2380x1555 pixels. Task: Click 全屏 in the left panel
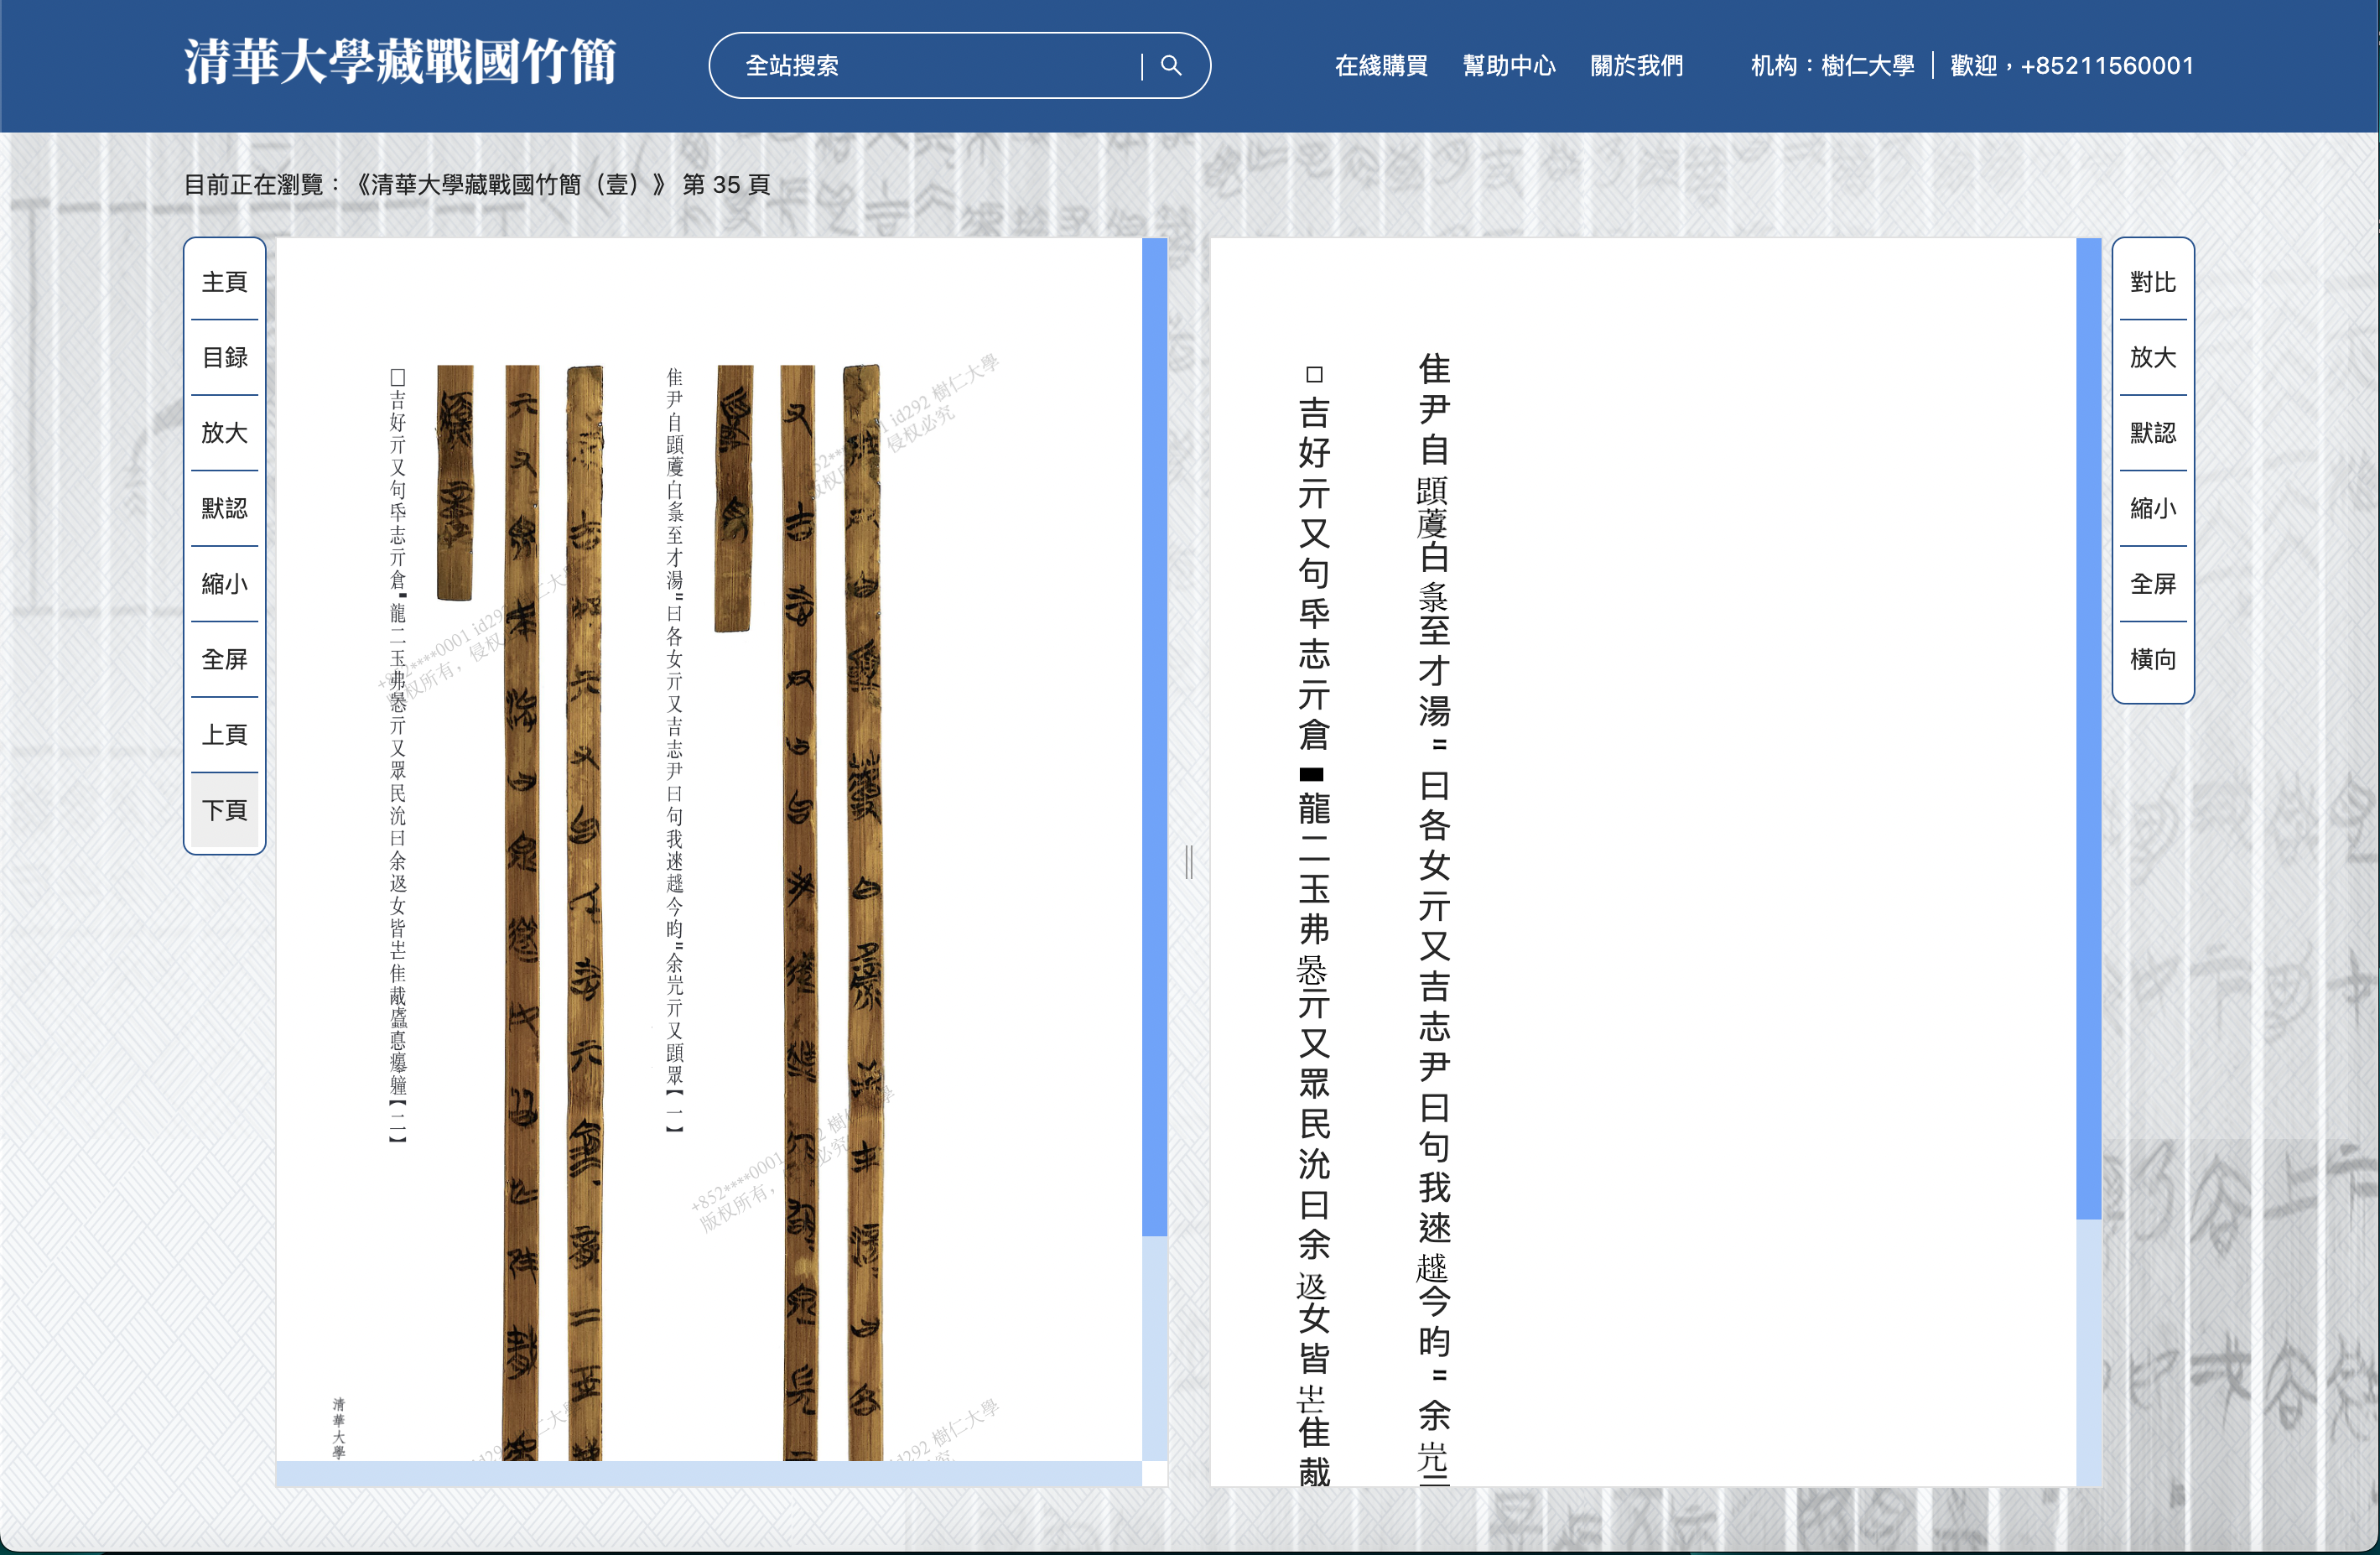[x=224, y=659]
